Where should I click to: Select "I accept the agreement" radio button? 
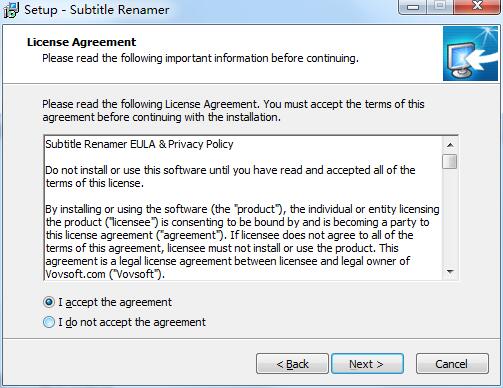click(x=49, y=302)
